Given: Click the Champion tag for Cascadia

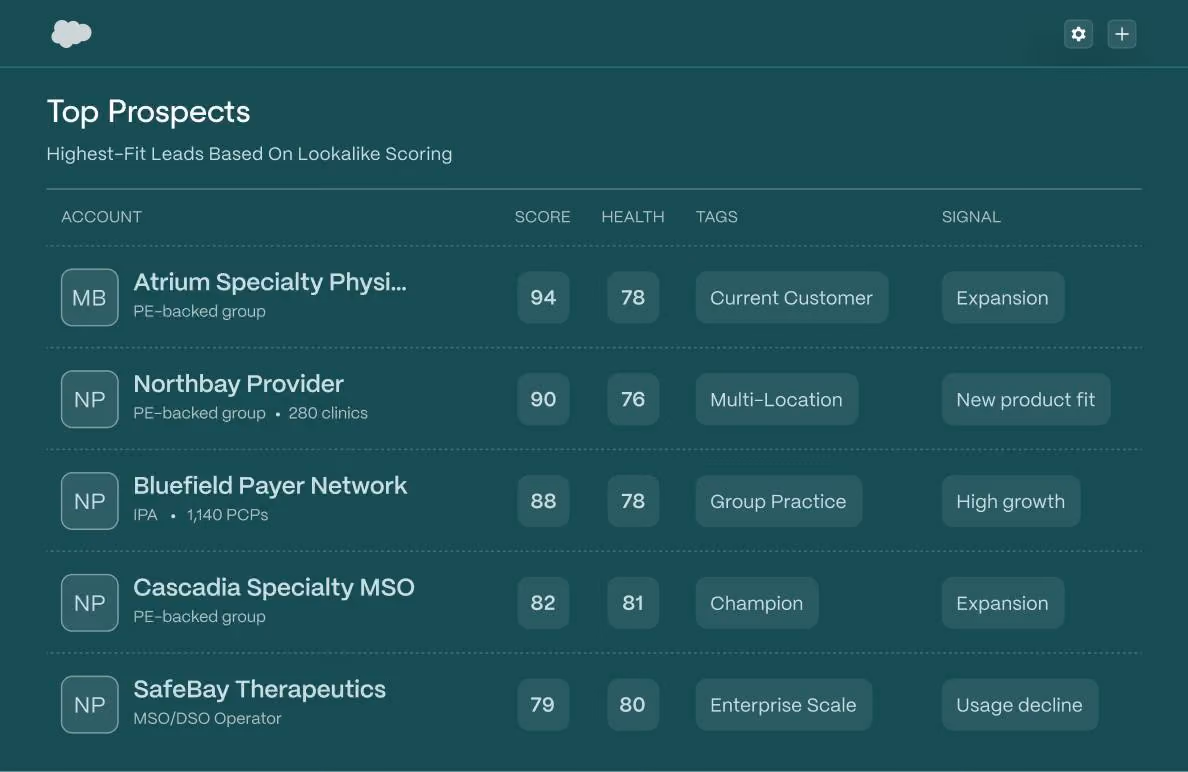Looking at the screenshot, I should tap(757, 603).
